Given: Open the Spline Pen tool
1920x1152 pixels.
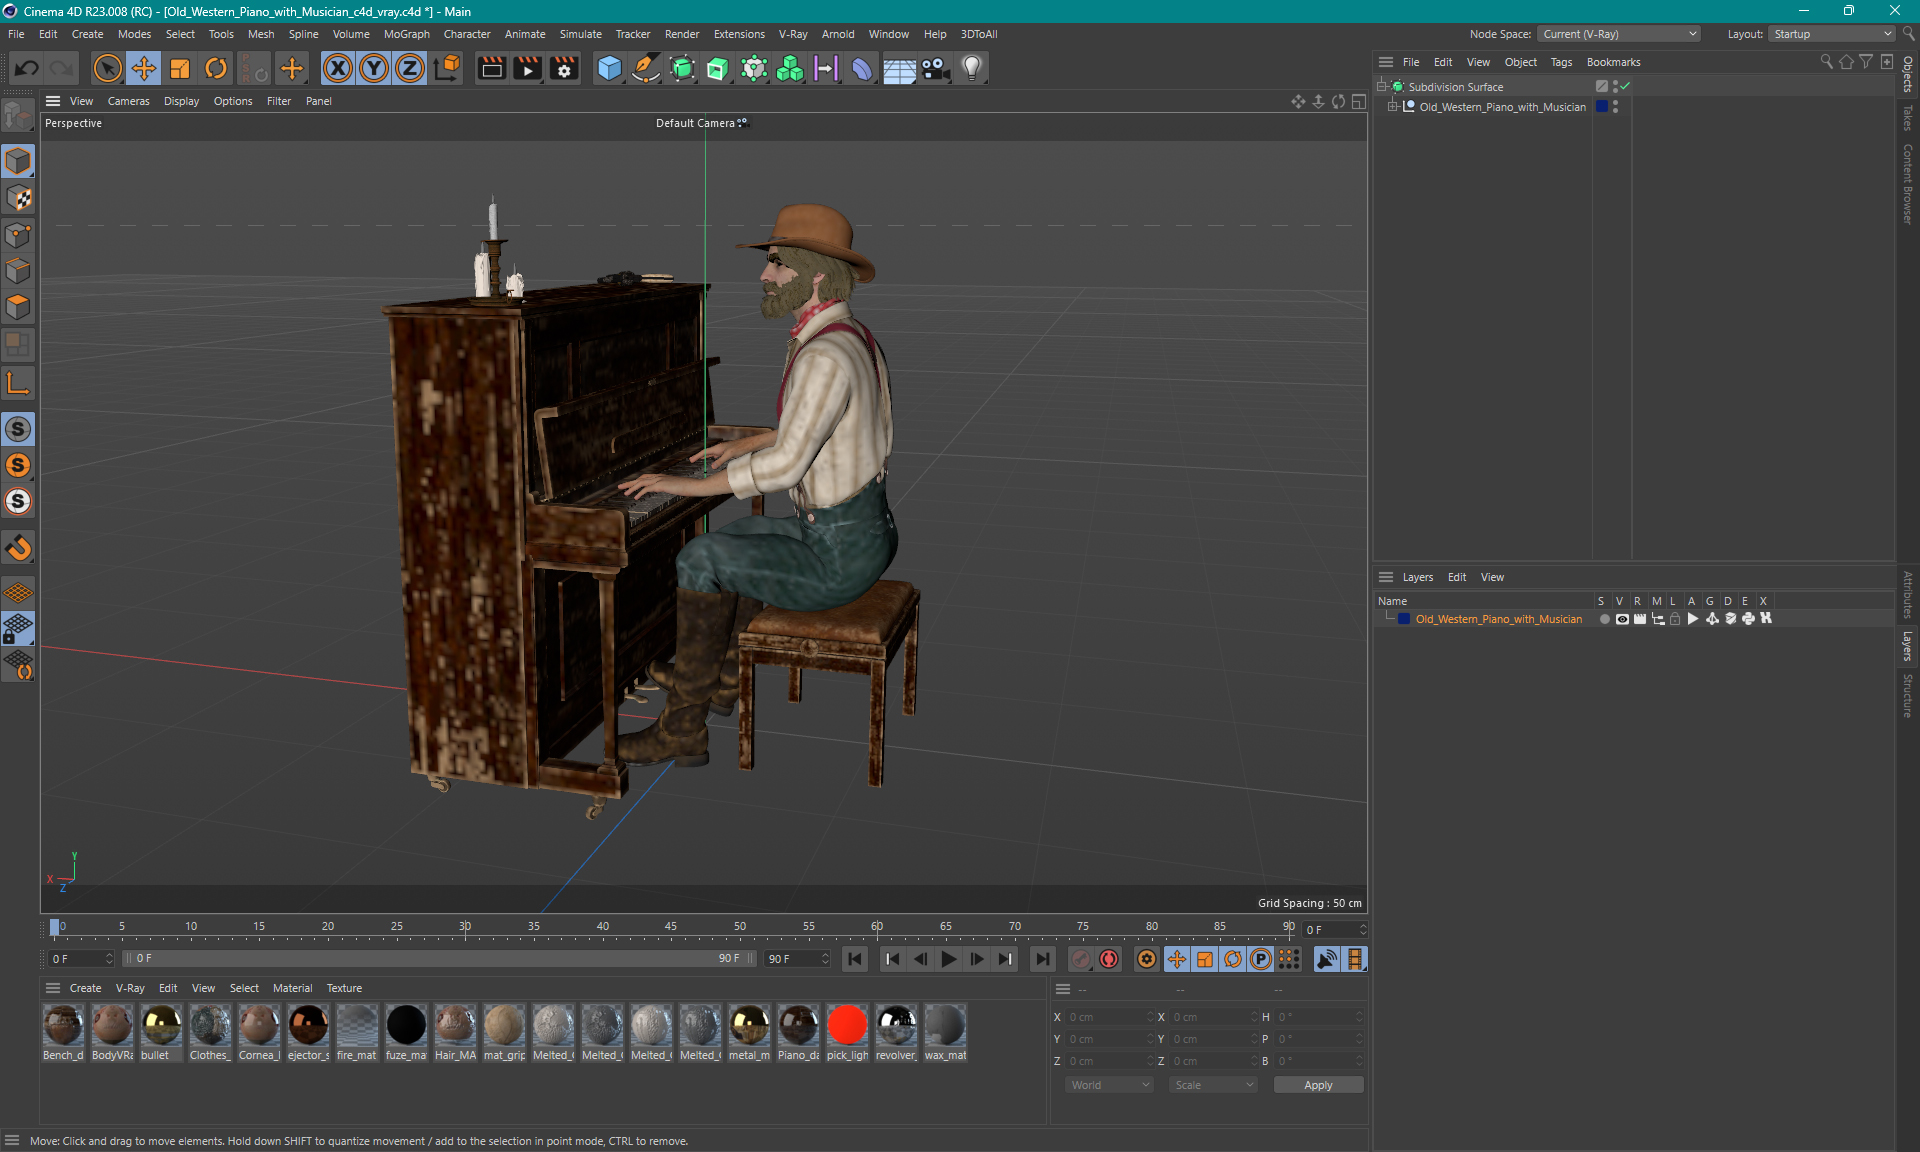Looking at the screenshot, I should [x=646, y=68].
